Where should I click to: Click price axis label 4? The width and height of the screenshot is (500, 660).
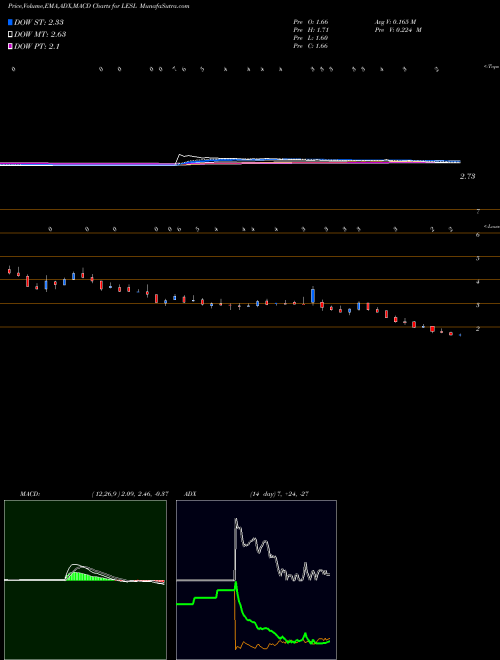click(478, 282)
